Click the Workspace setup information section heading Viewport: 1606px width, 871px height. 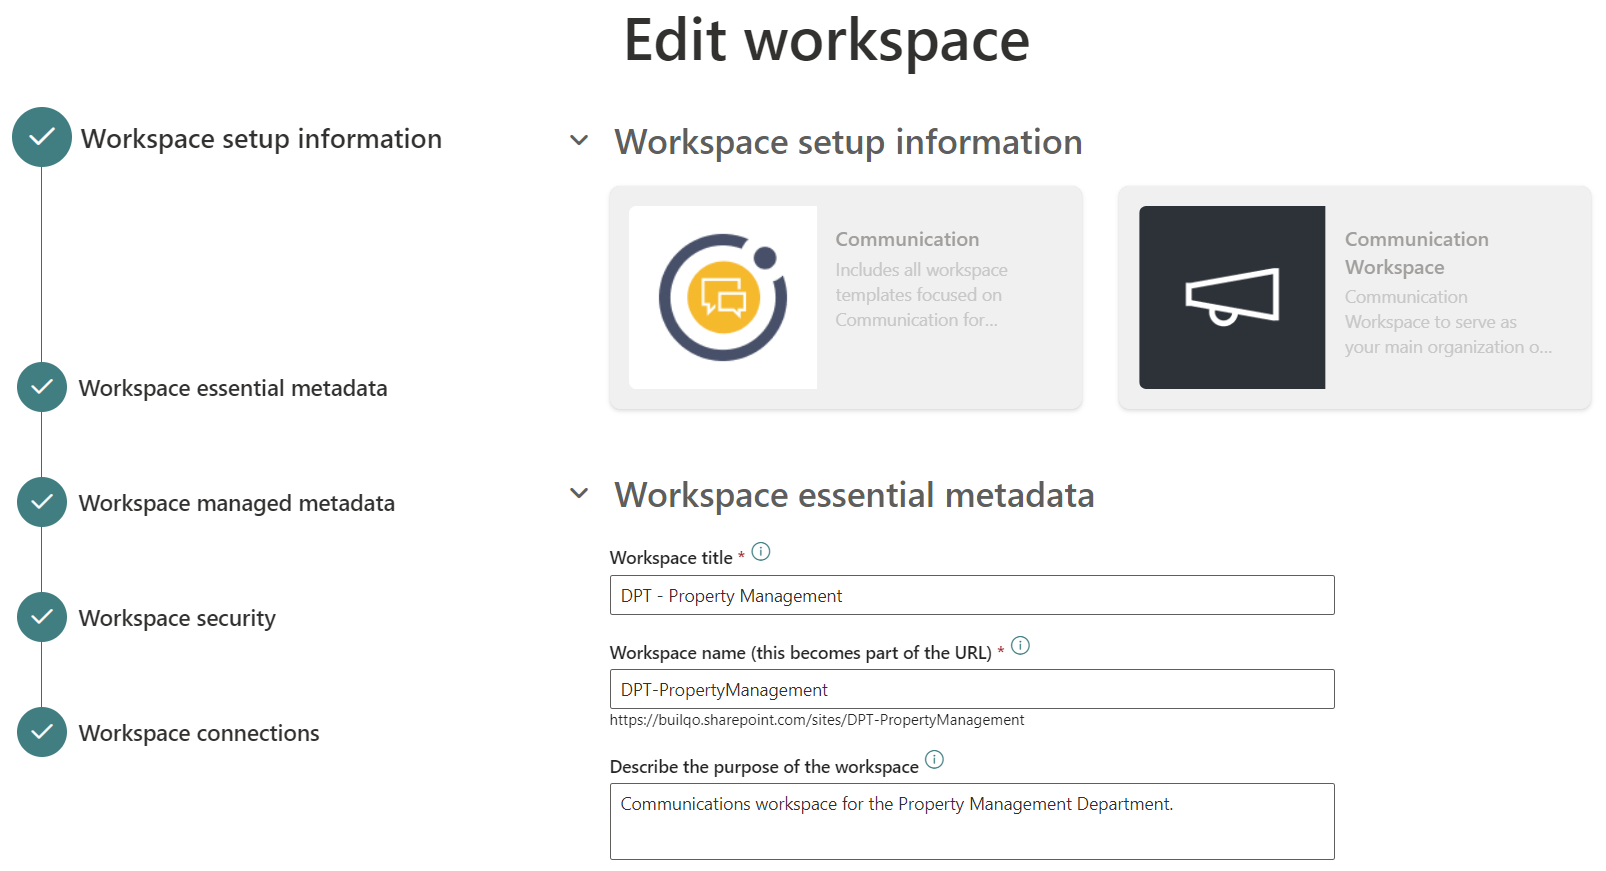848,142
